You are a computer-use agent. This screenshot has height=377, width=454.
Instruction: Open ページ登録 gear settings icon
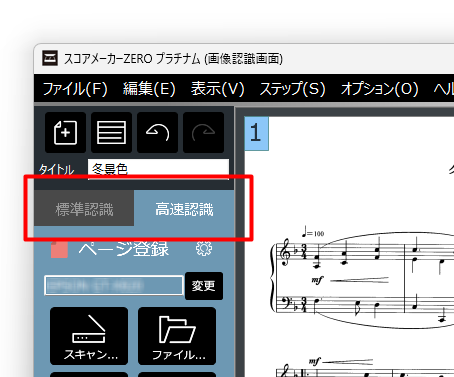[204, 249]
